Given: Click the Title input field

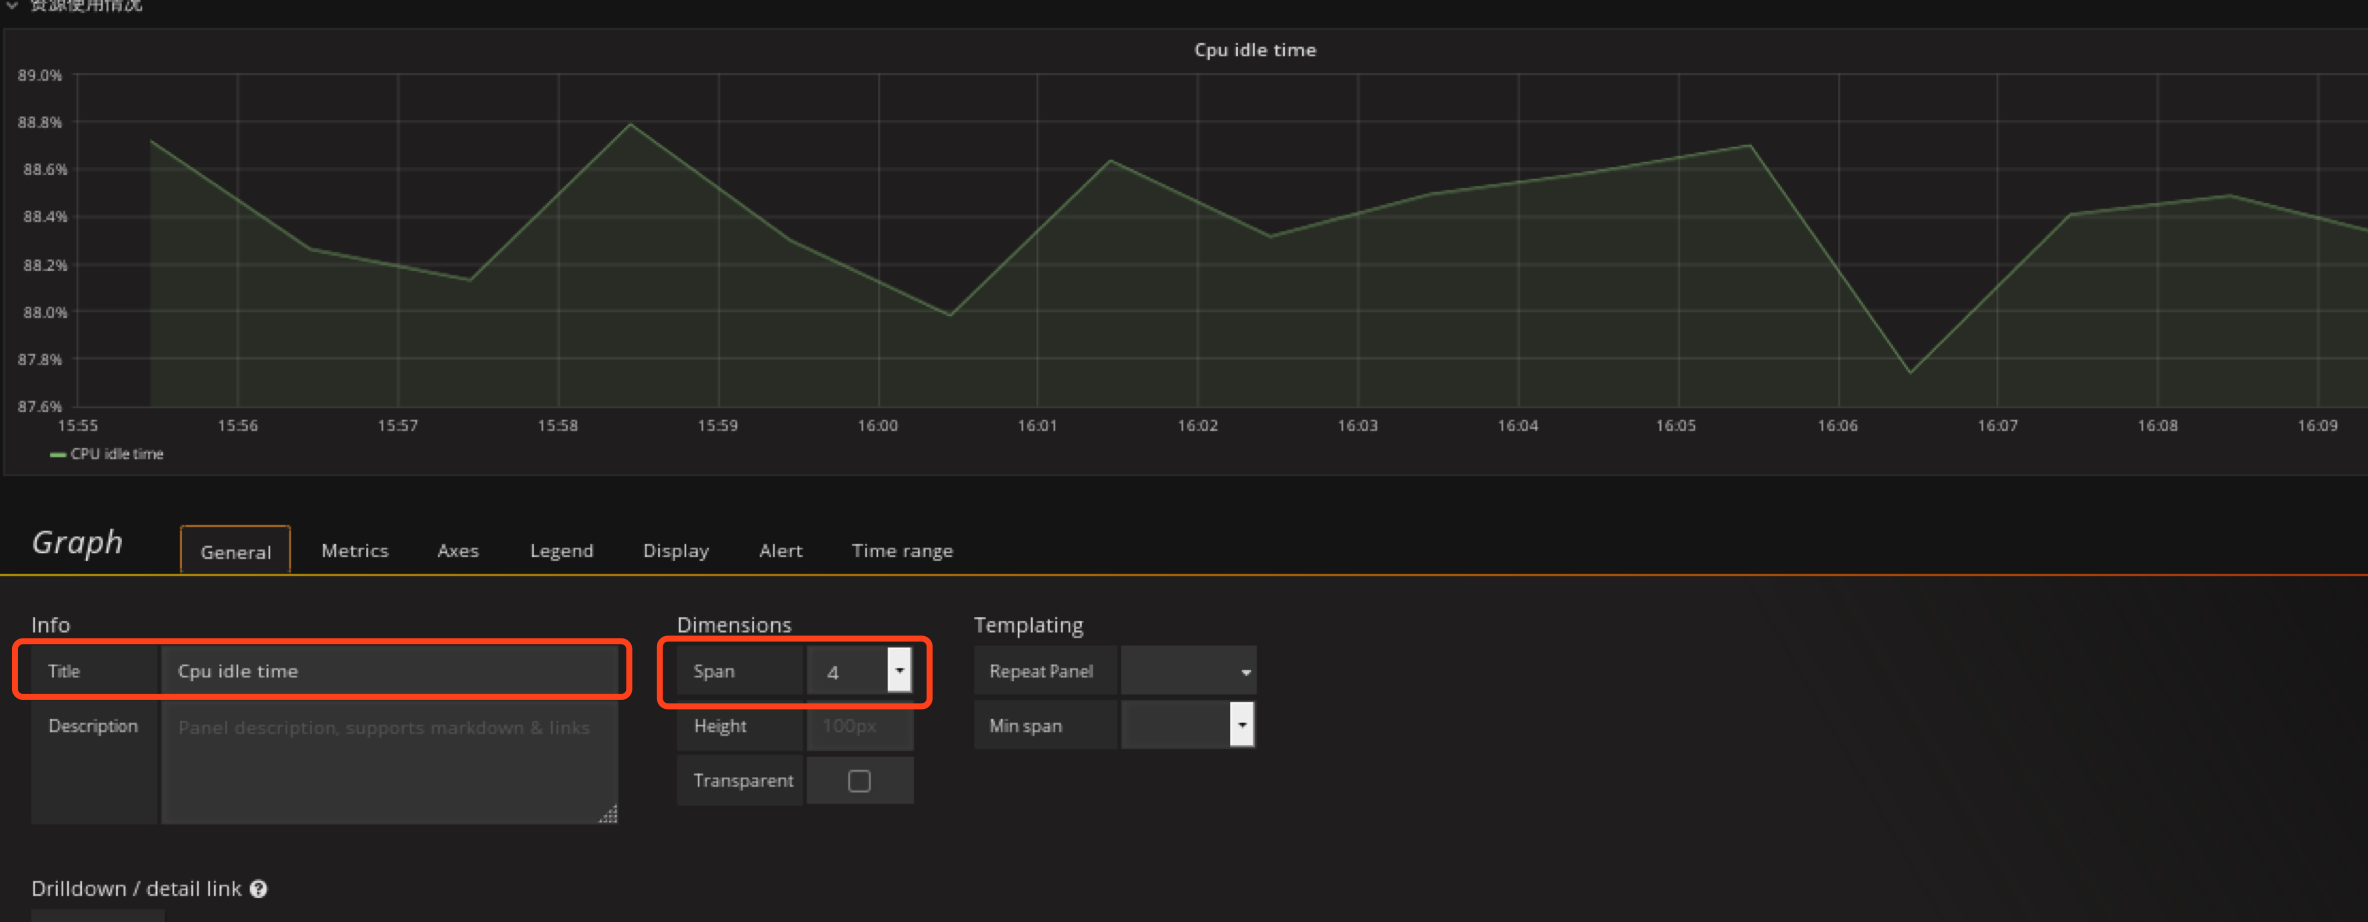Looking at the screenshot, I should 389,671.
